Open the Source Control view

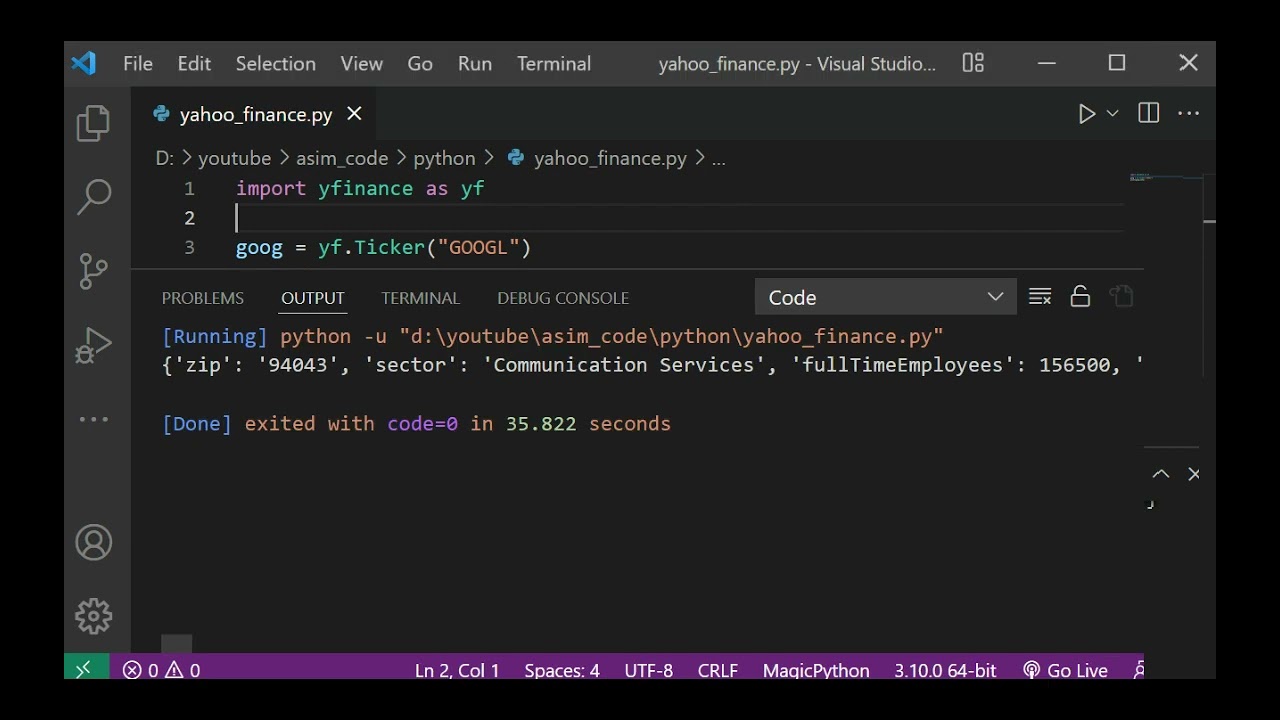[x=94, y=271]
